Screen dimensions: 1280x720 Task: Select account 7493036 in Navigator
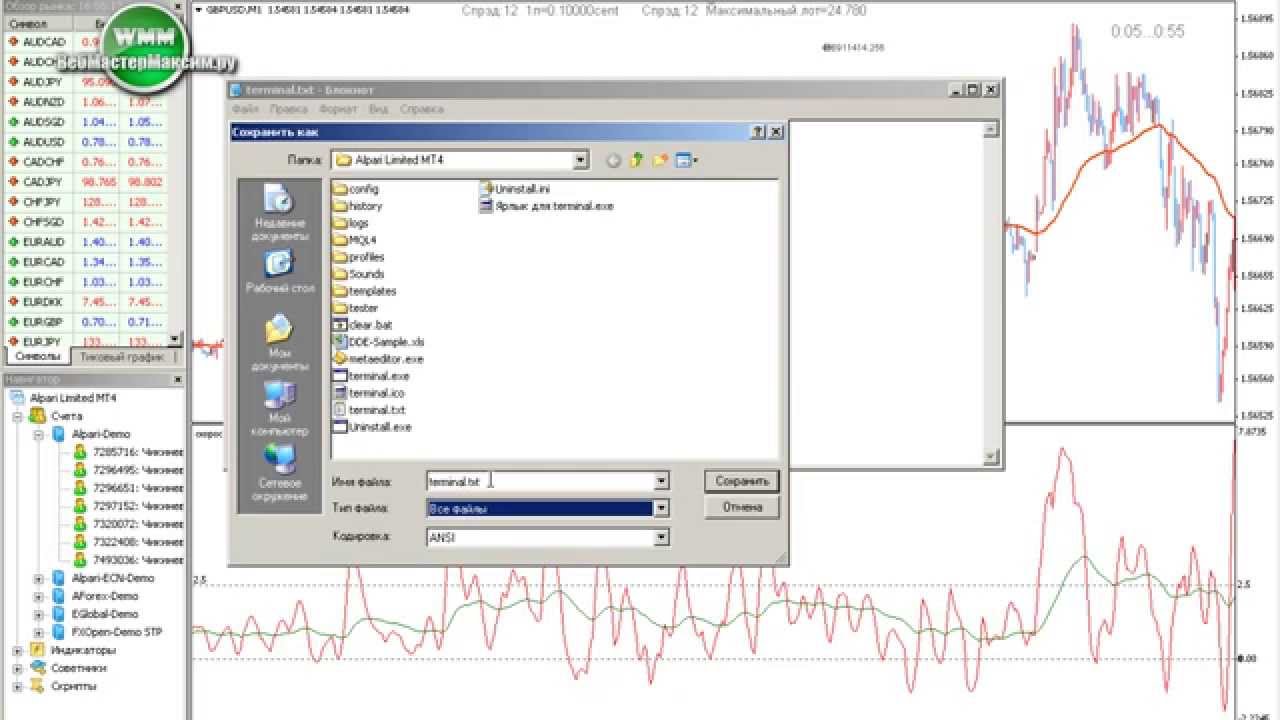point(129,560)
